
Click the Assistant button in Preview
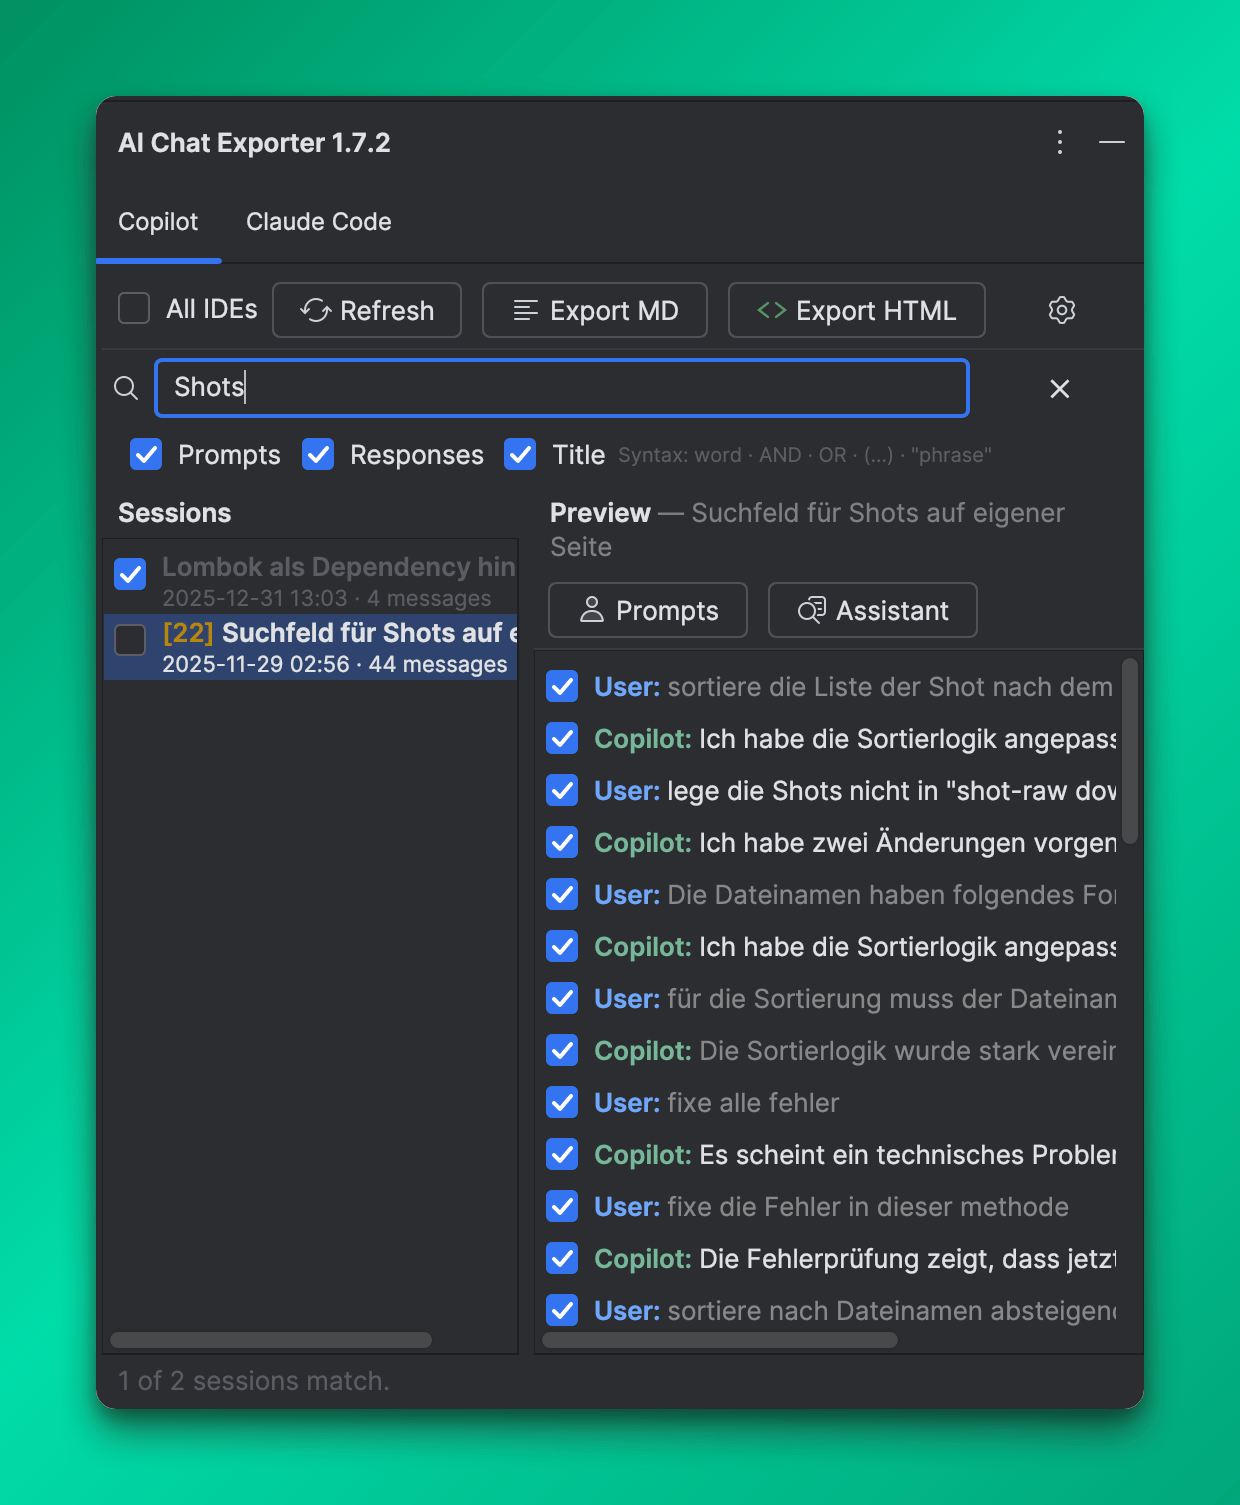(x=873, y=610)
